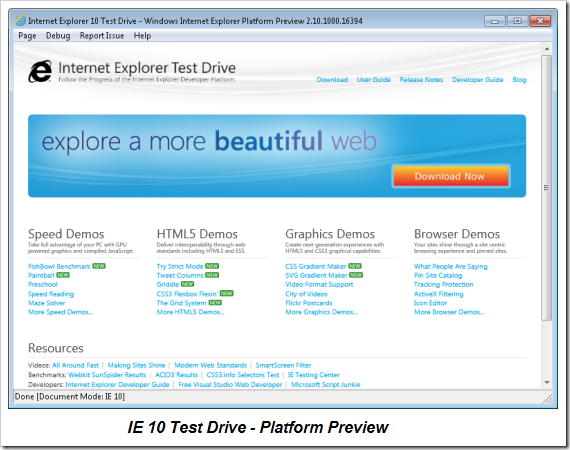Click More Speed Demos link

coord(61,312)
